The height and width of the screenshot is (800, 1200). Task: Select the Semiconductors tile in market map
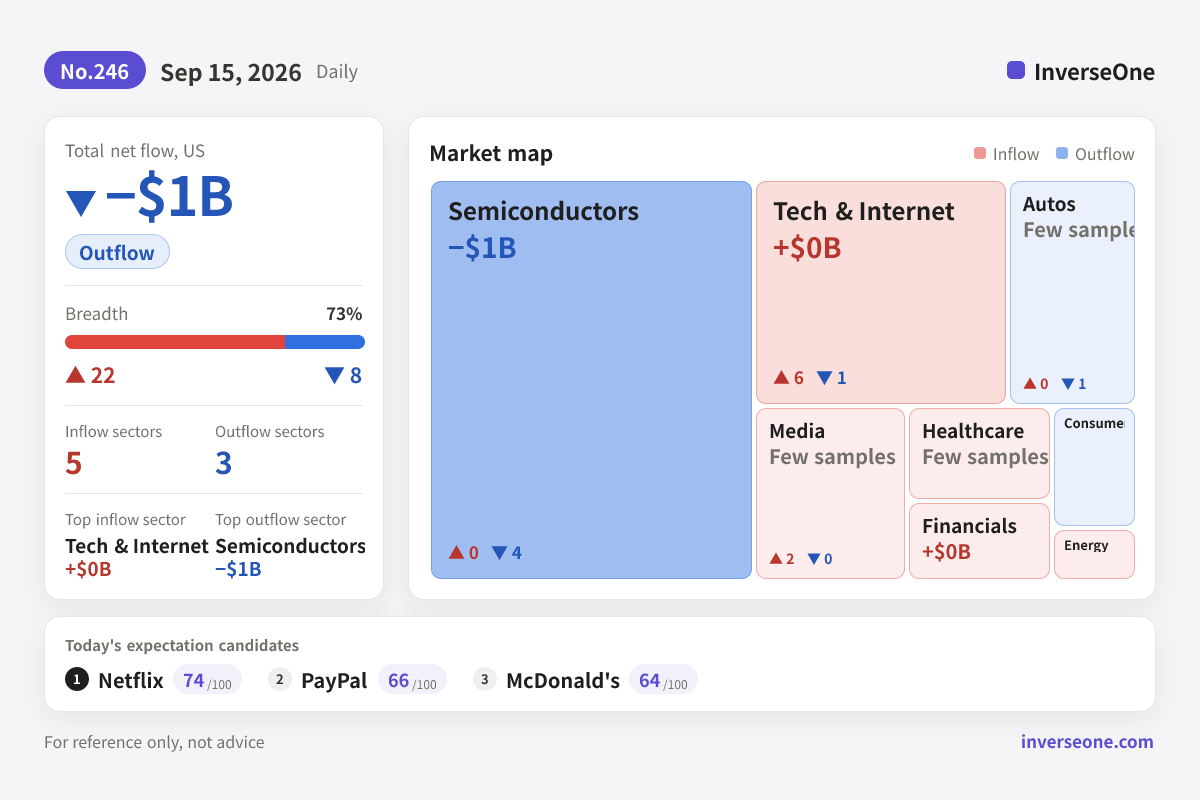(x=591, y=380)
